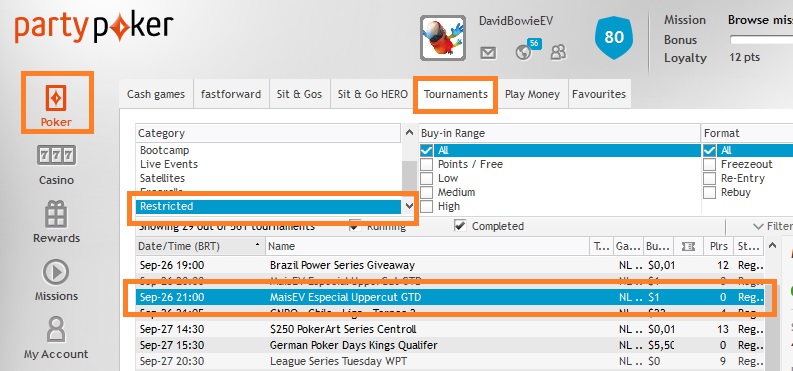Click the DavidBowieEV username
Image resolution: width=793 pixels, height=371 pixels.
[x=516, y=21]
